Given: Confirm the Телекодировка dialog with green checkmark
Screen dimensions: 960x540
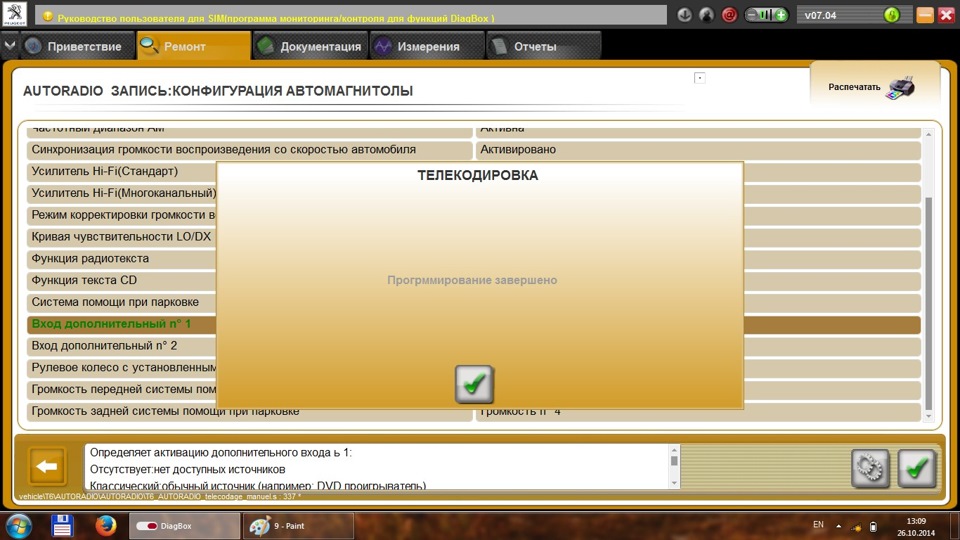Looking at the screenshot, I should (x=474, y=384).
